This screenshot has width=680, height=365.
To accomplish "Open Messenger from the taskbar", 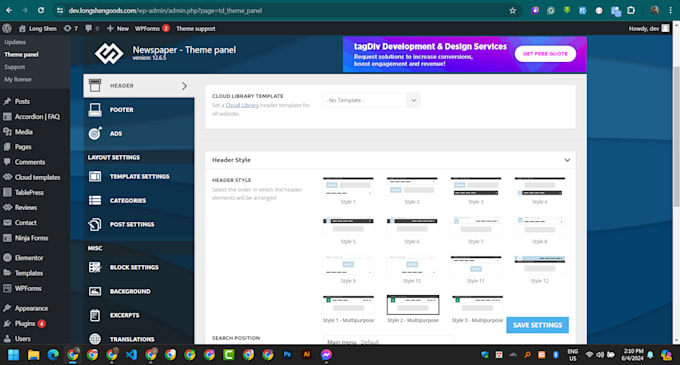I will 326,355.
